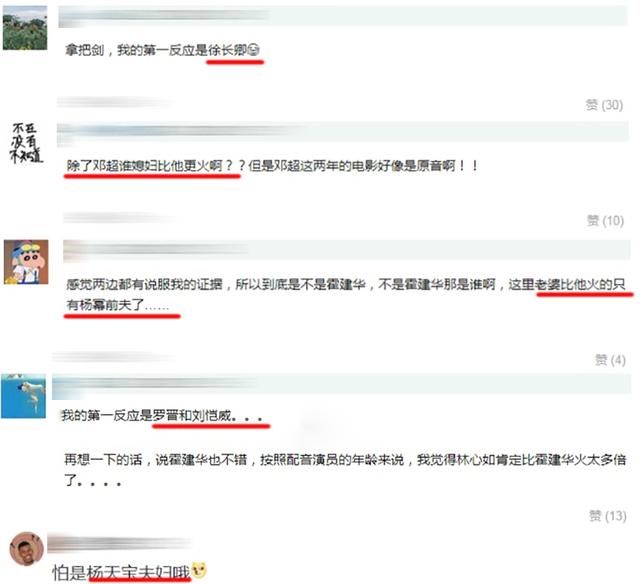The width and height of the screenshot is (640, 584).
Task: Like the comment with 赞 (10)
Action: click(605, 221)
